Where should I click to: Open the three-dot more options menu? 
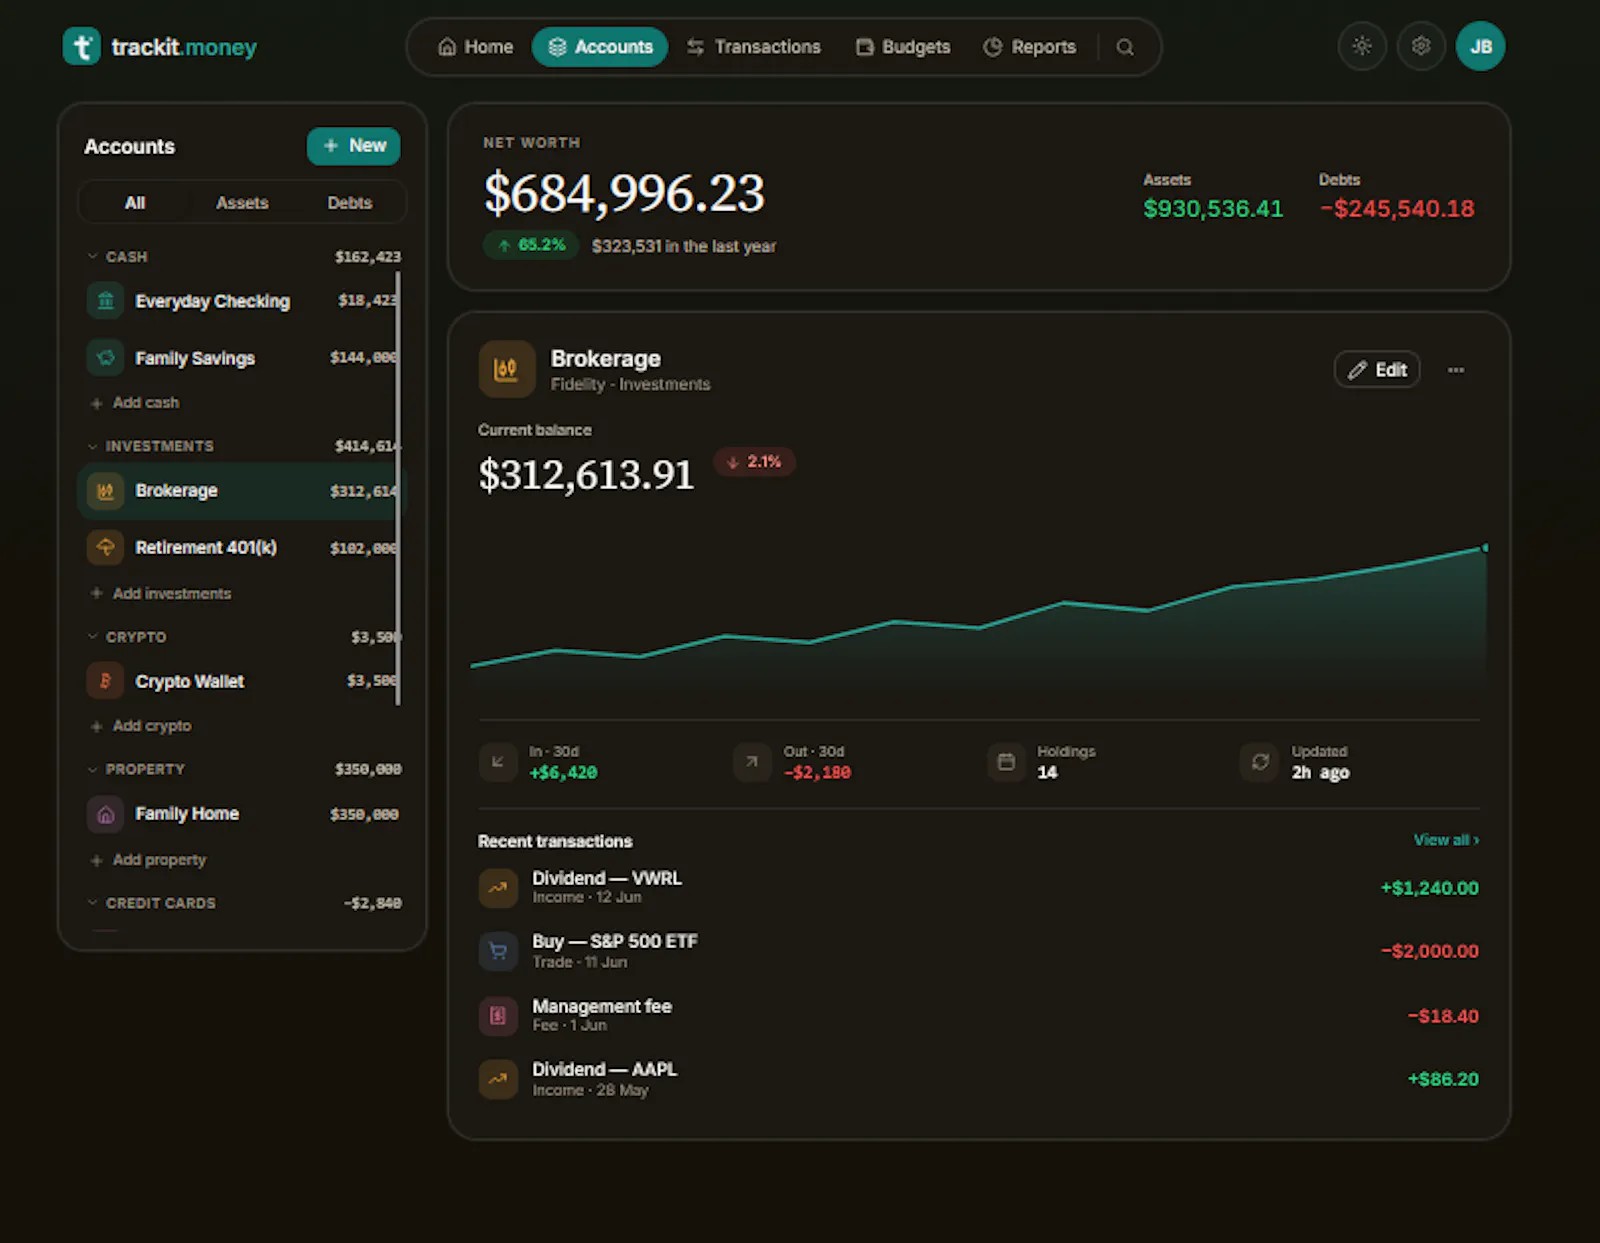(x=1456, y=370)
